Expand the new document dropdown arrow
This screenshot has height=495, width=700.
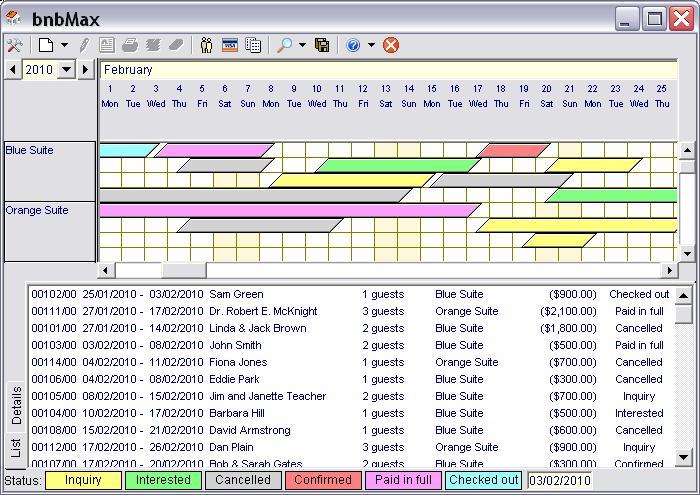tap(64, 45)
